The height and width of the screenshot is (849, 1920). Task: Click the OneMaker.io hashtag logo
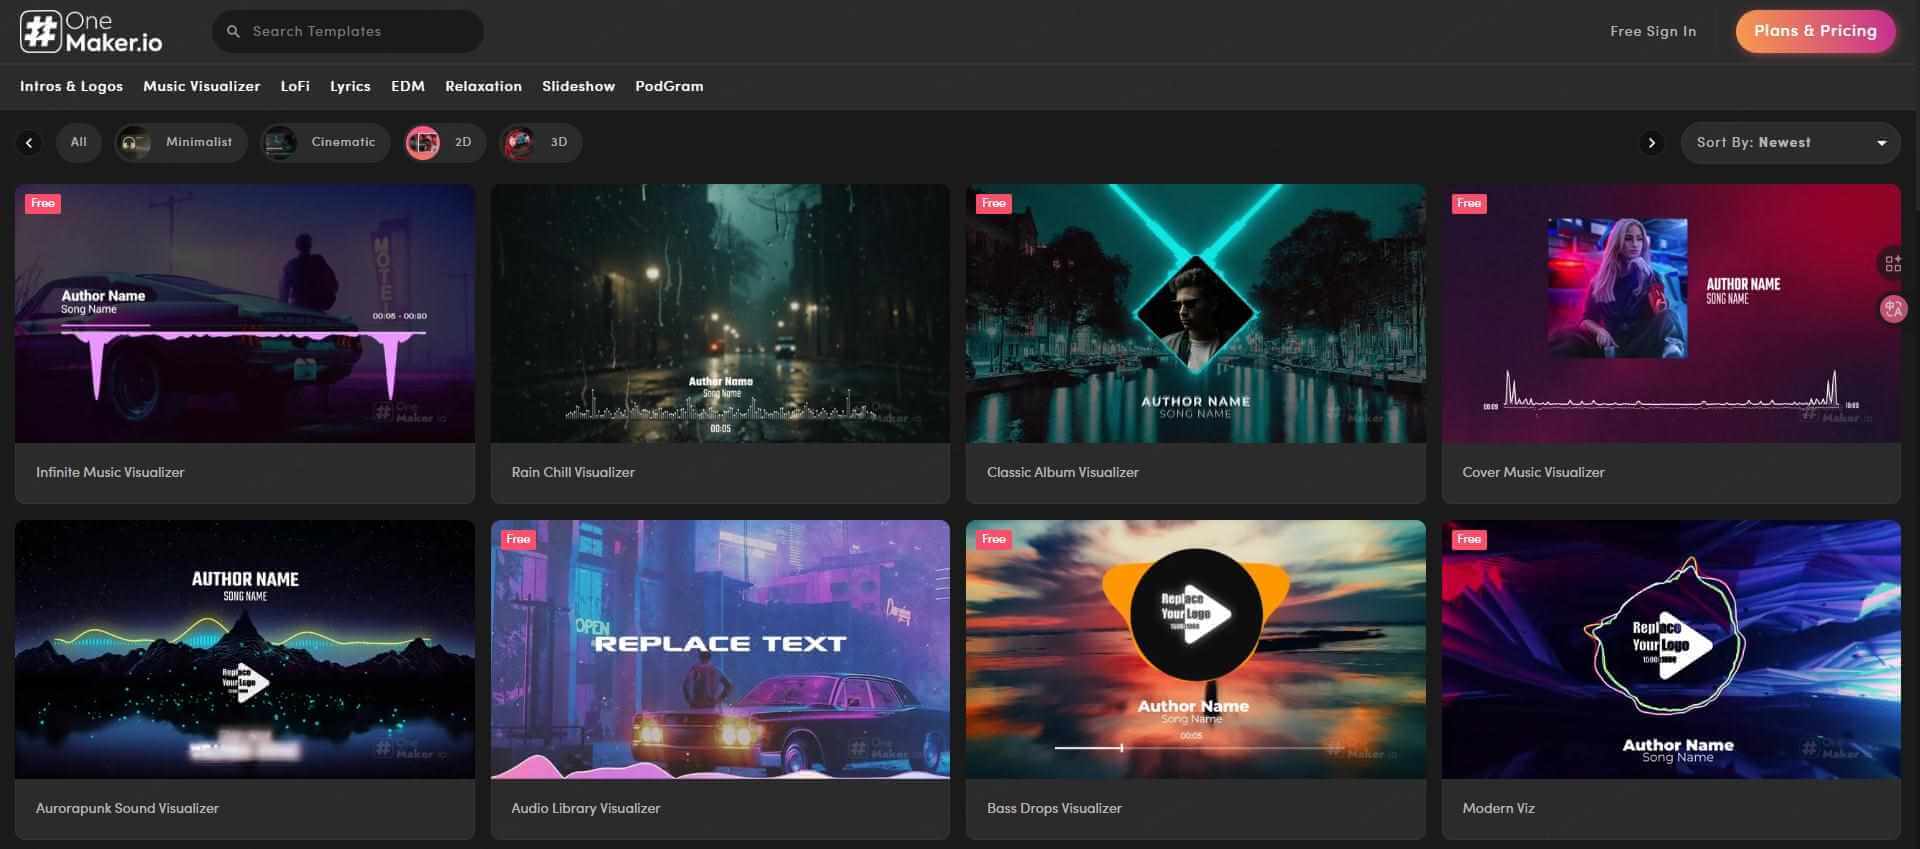[x=91, y=32]
